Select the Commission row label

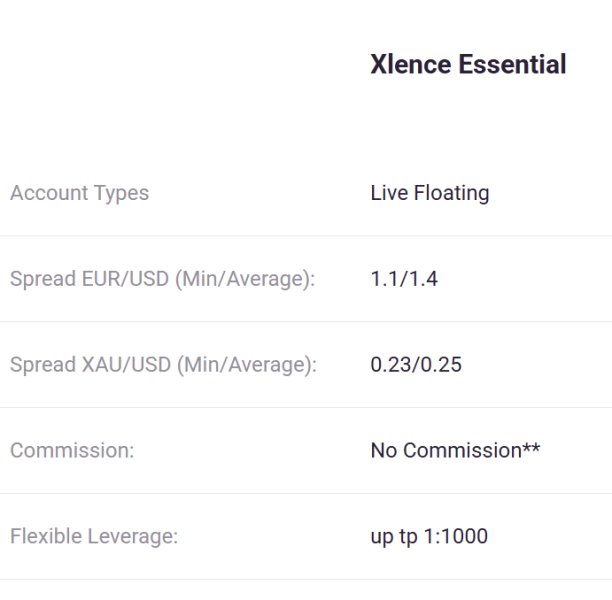pos(72,451)
